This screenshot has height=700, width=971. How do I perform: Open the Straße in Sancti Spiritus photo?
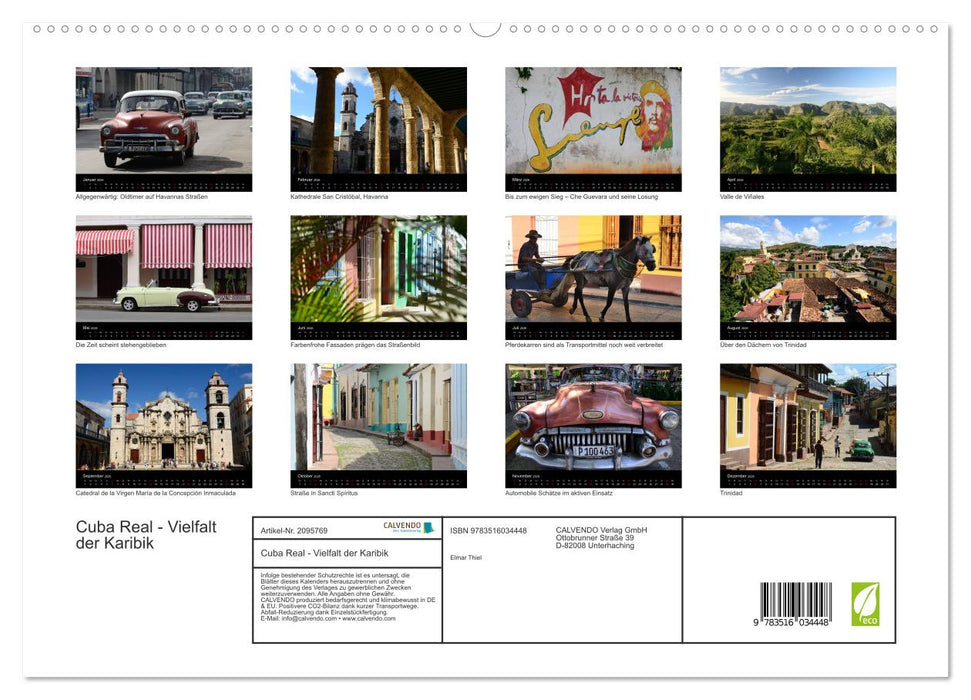[377, 424]
